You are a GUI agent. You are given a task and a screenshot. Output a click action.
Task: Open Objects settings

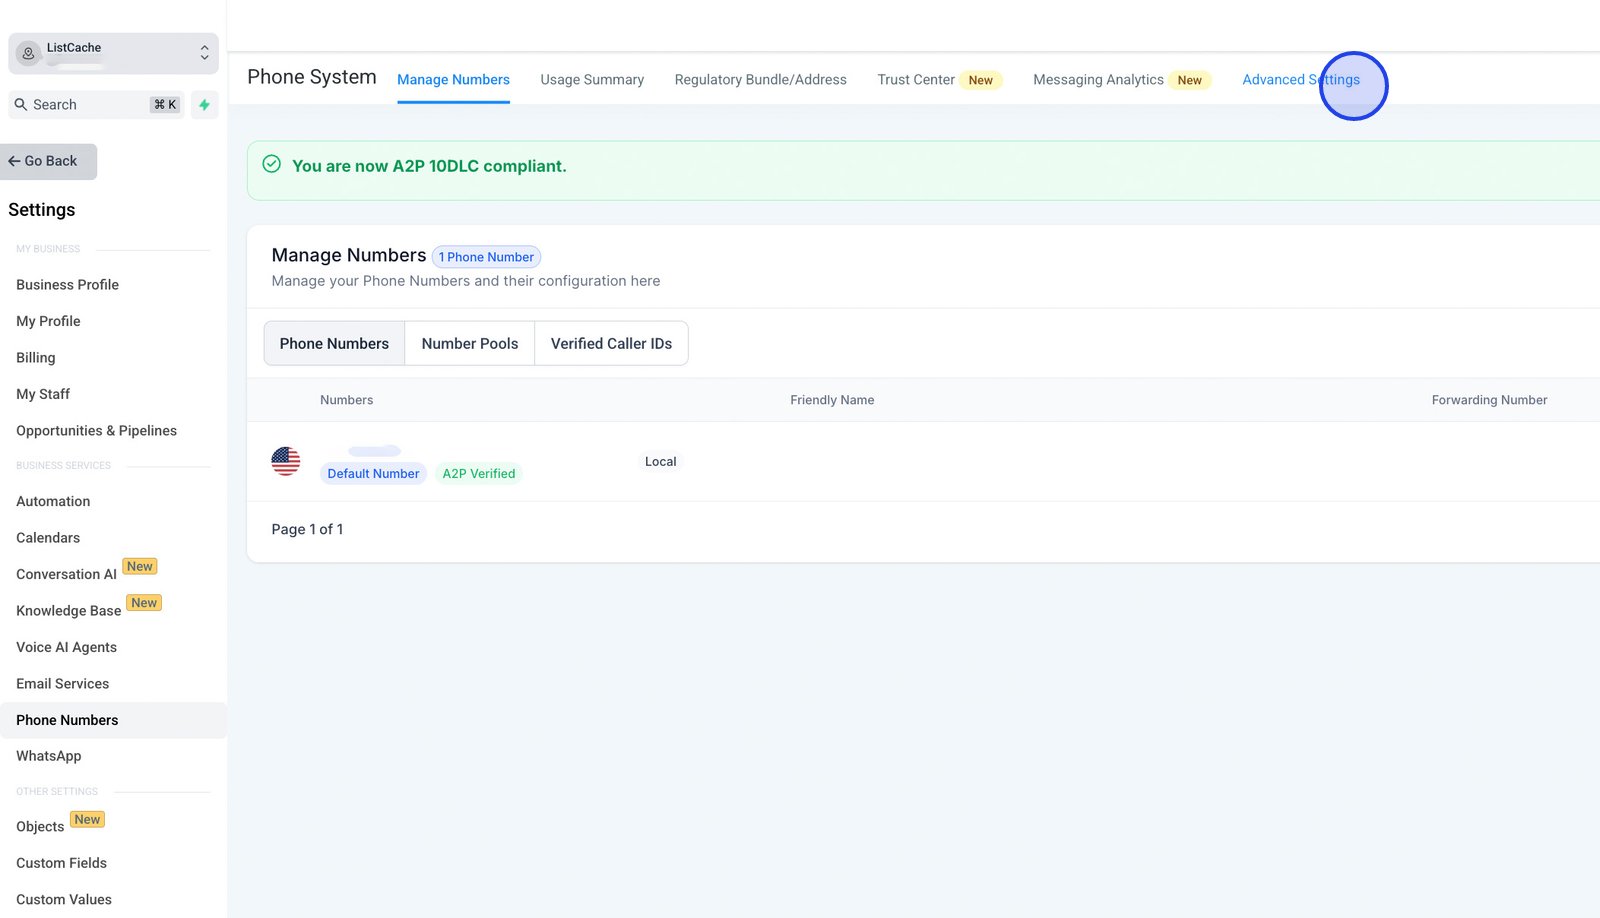40,827
